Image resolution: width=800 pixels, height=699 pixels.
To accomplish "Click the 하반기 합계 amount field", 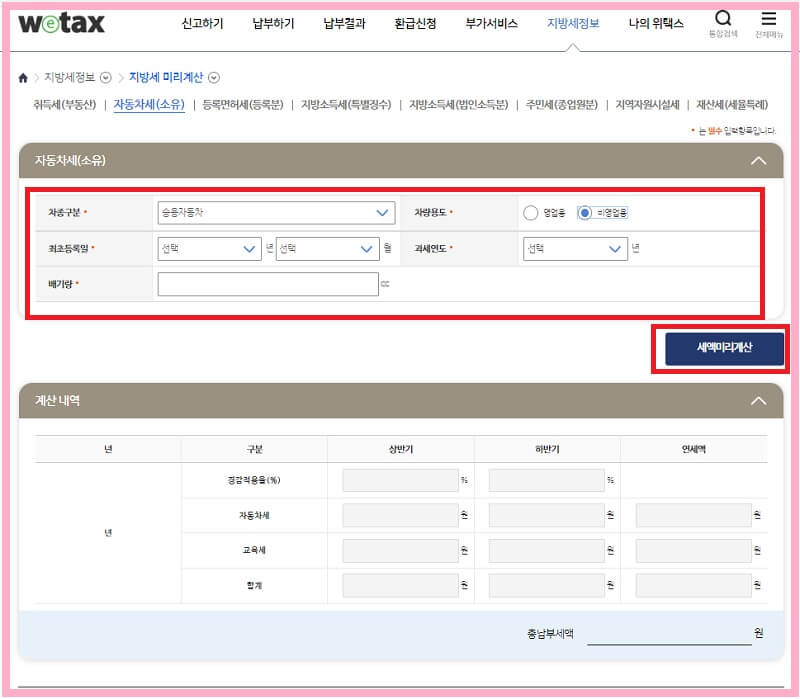I will pos(546,586).
